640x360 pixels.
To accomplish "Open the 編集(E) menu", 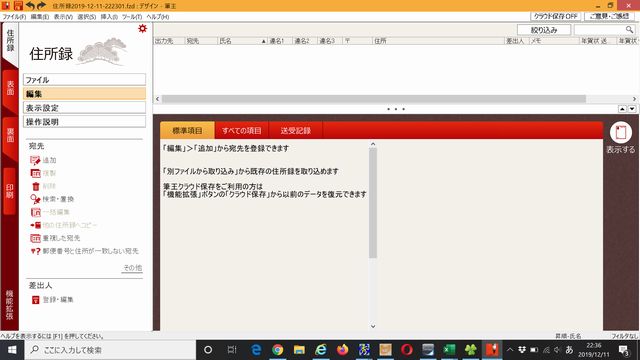I will tap(40, 17).
